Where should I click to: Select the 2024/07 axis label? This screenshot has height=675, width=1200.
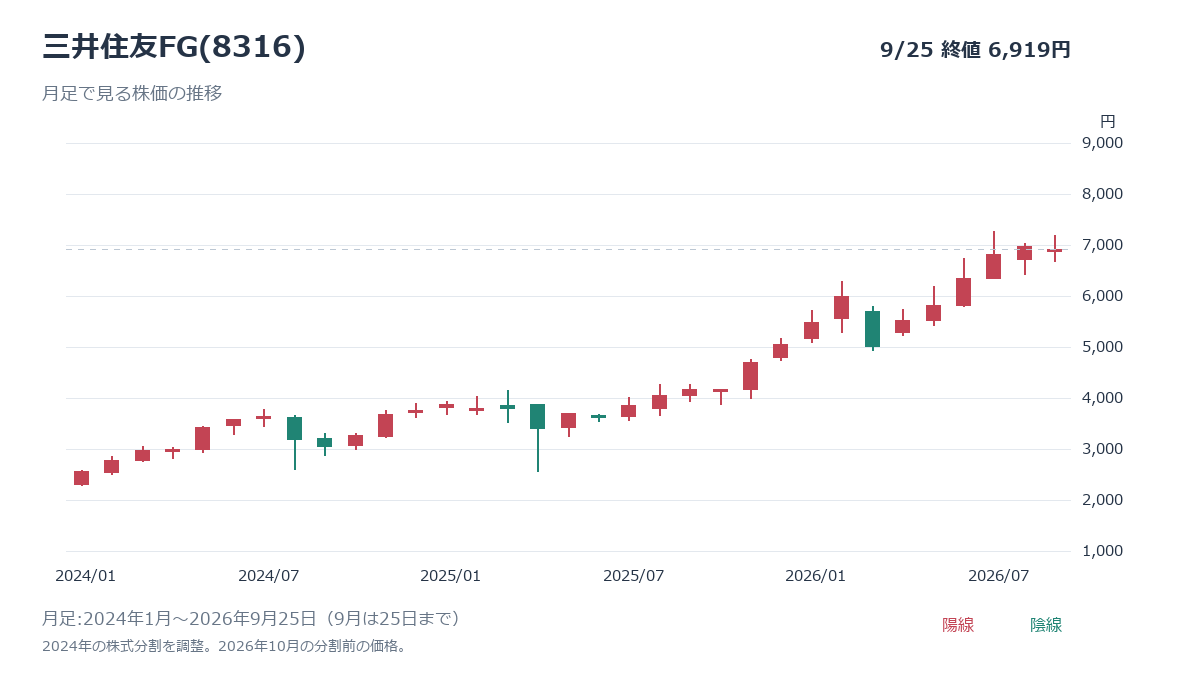click(x=268, y=576)
